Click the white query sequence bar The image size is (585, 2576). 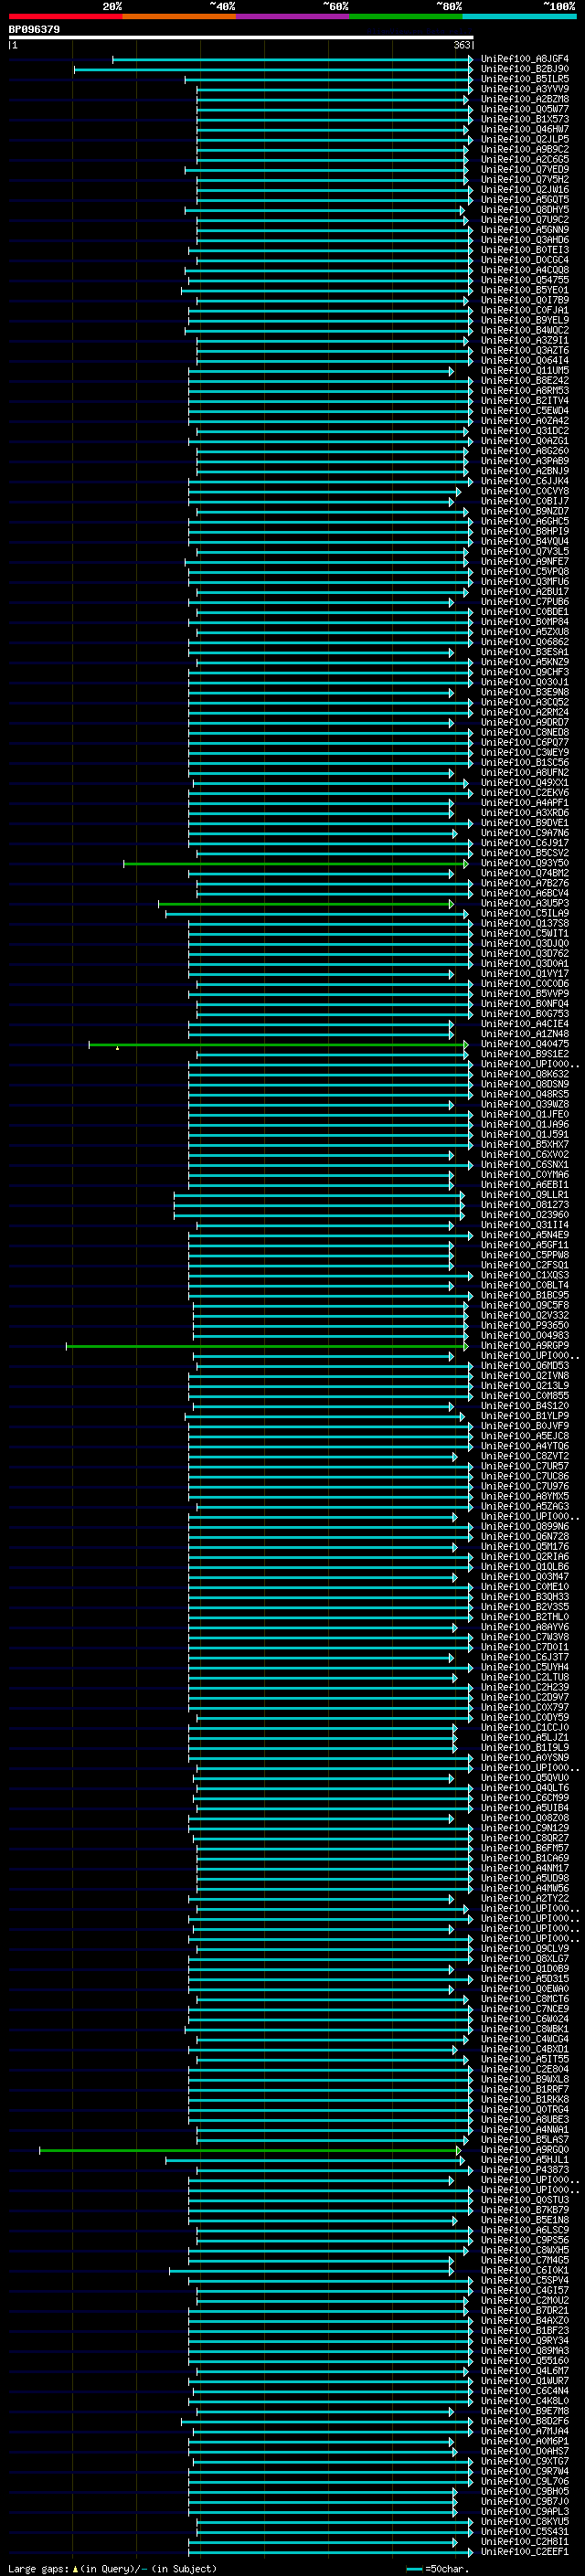(x=240, y=38)
